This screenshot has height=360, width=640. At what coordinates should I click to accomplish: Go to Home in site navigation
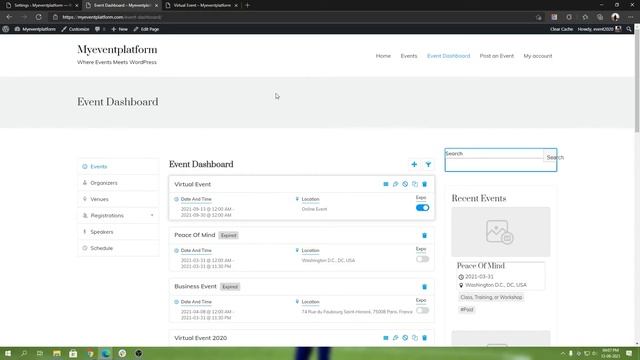tap(383, 56)
